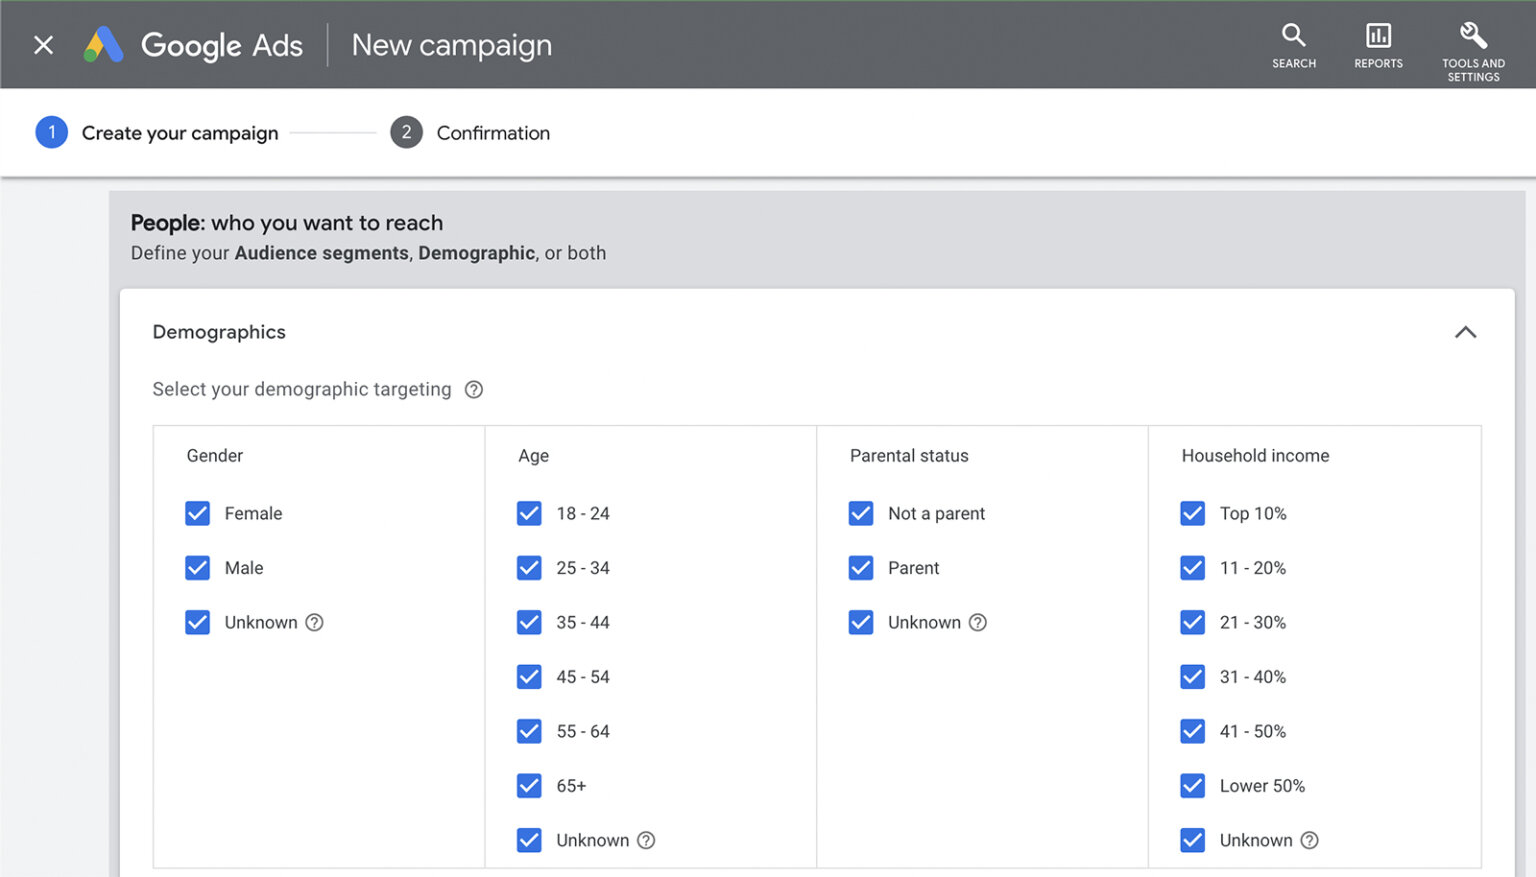Disable the 18 - 24 age group
Screen dimensions: 1536x877
tap(529, 513)
